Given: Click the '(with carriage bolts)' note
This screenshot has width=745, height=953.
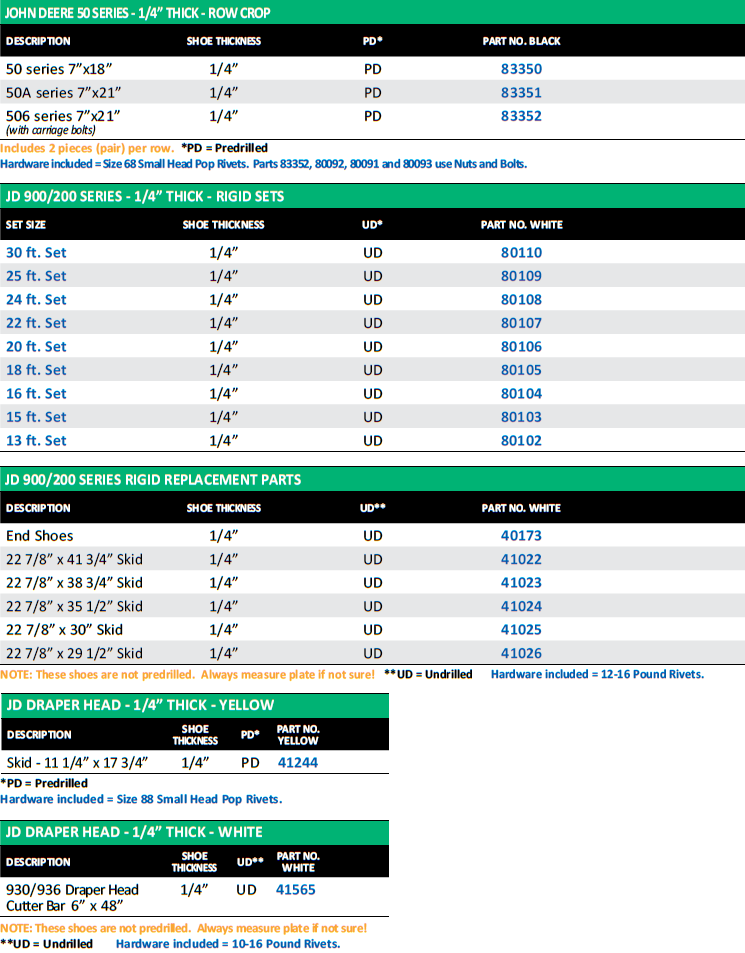Looking at the screenshot, I should 50,130.
